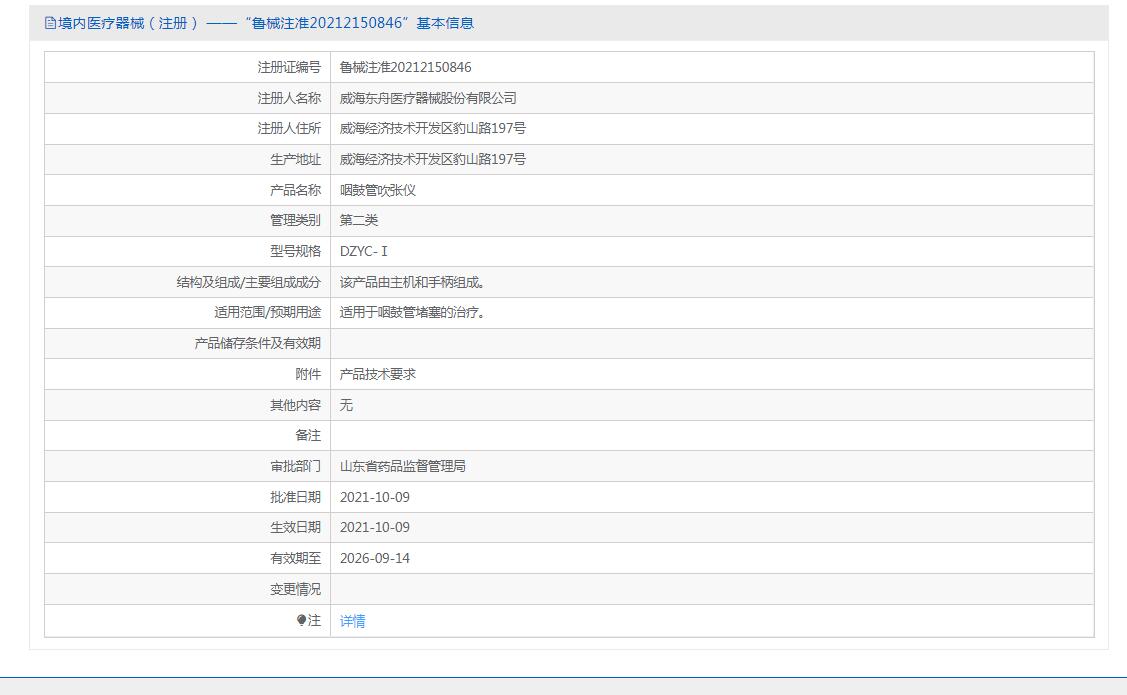Viewport: 1127px width, 695px height.
Task: Select the value 无 in 其他内容 row
Action: [x=346, y=405]
